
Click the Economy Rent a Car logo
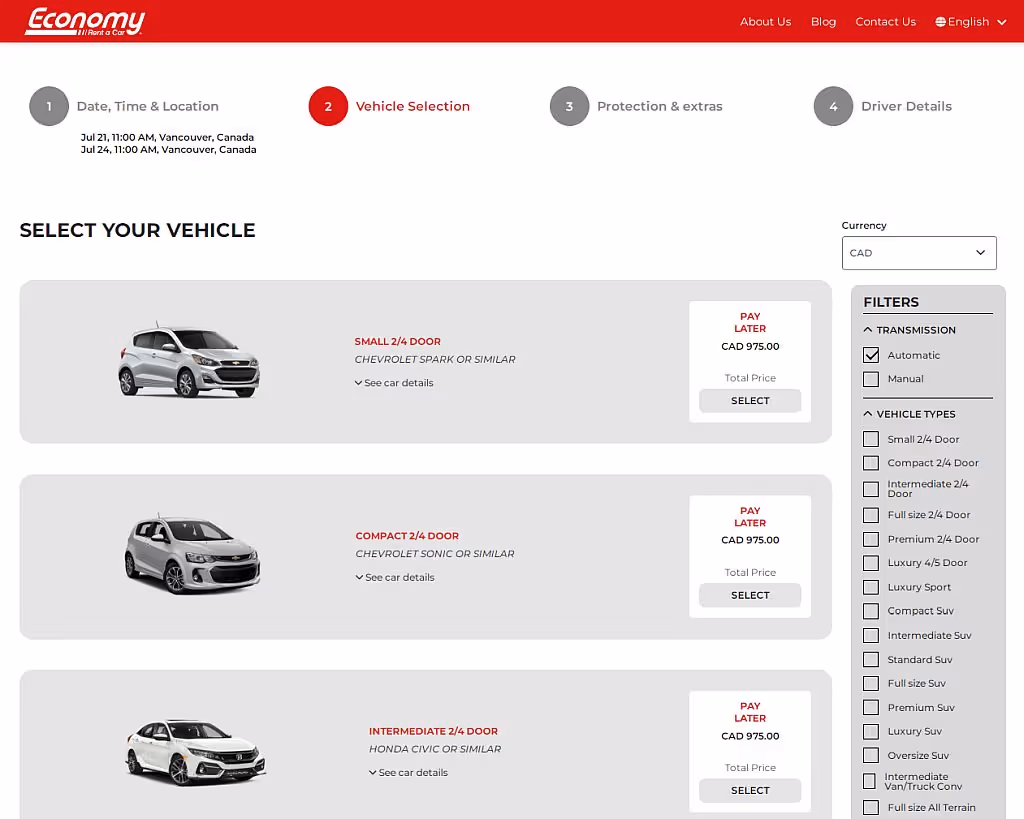click(x=85, y=22)
